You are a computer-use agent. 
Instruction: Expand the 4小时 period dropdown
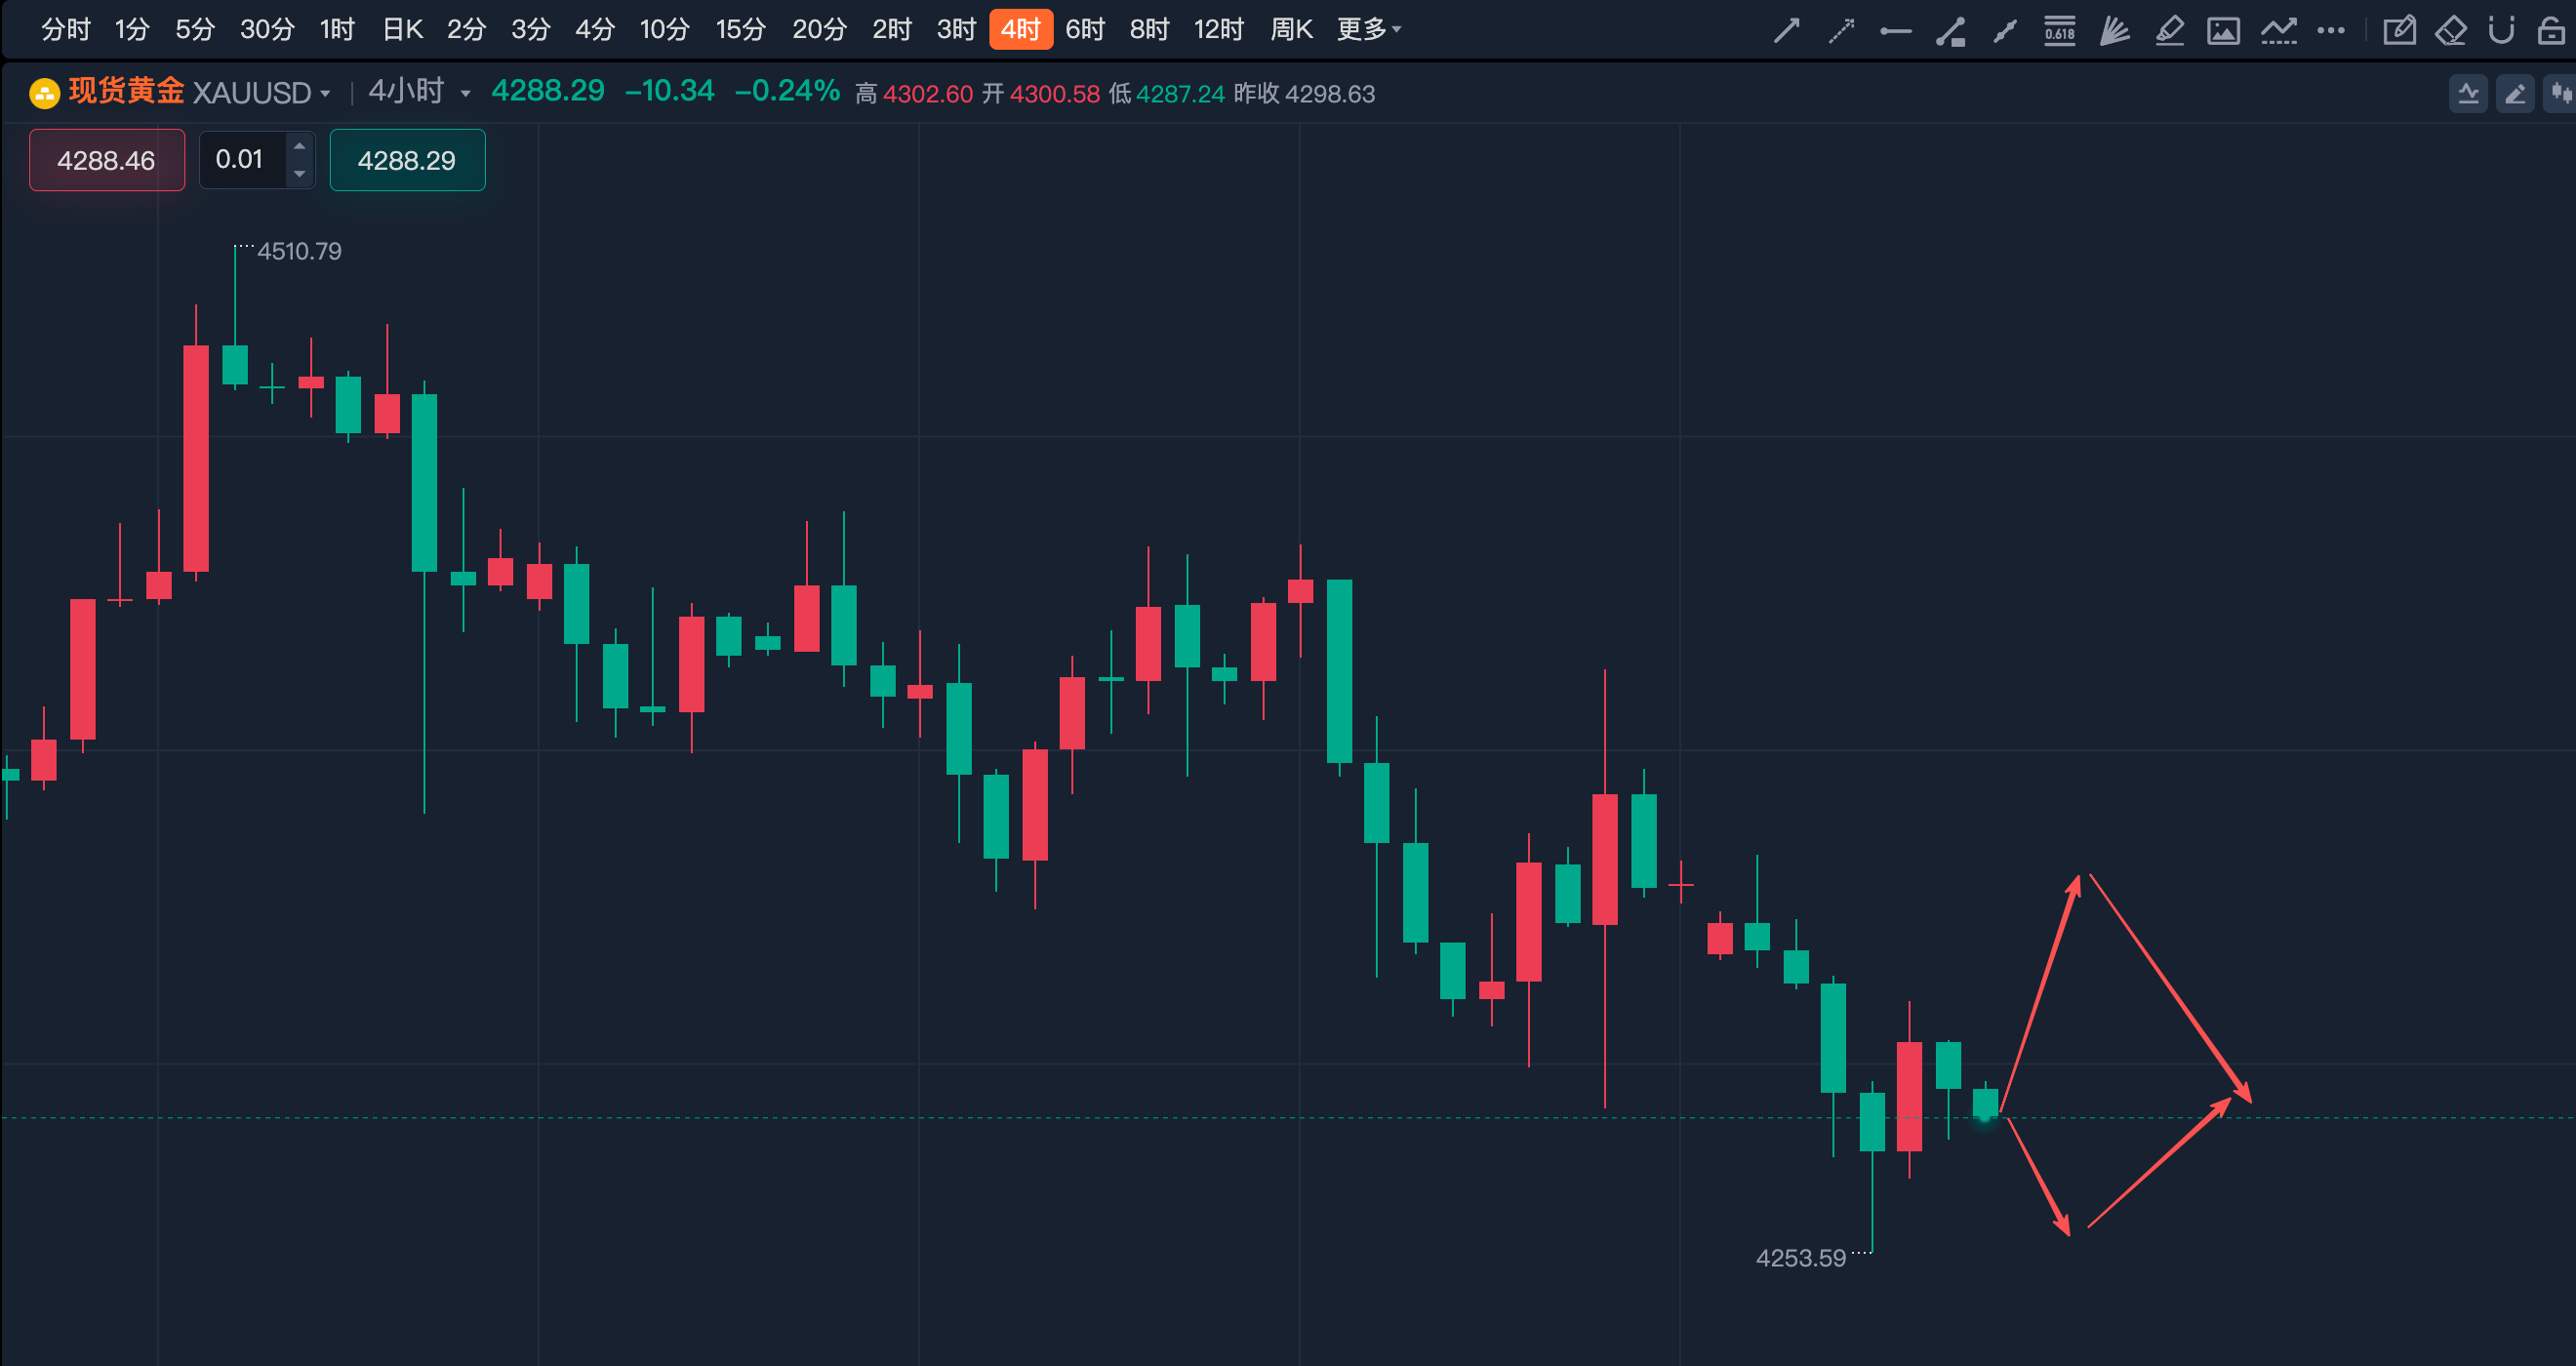click(x=419, y=92)
